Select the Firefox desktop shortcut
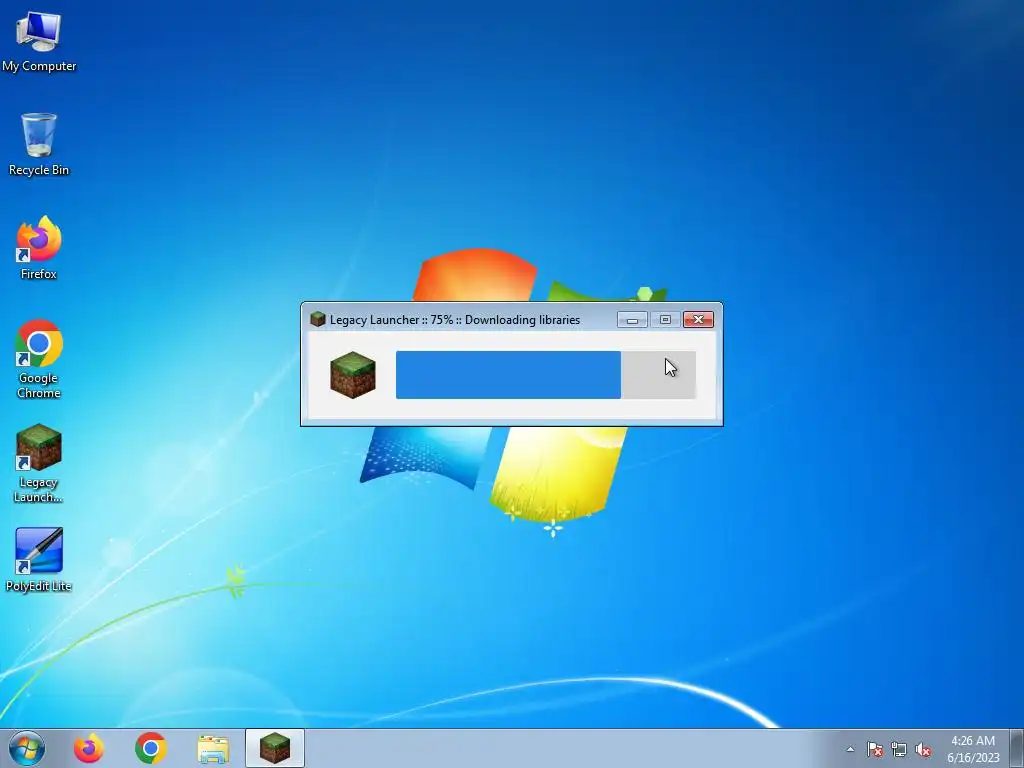 click(39, 248)
